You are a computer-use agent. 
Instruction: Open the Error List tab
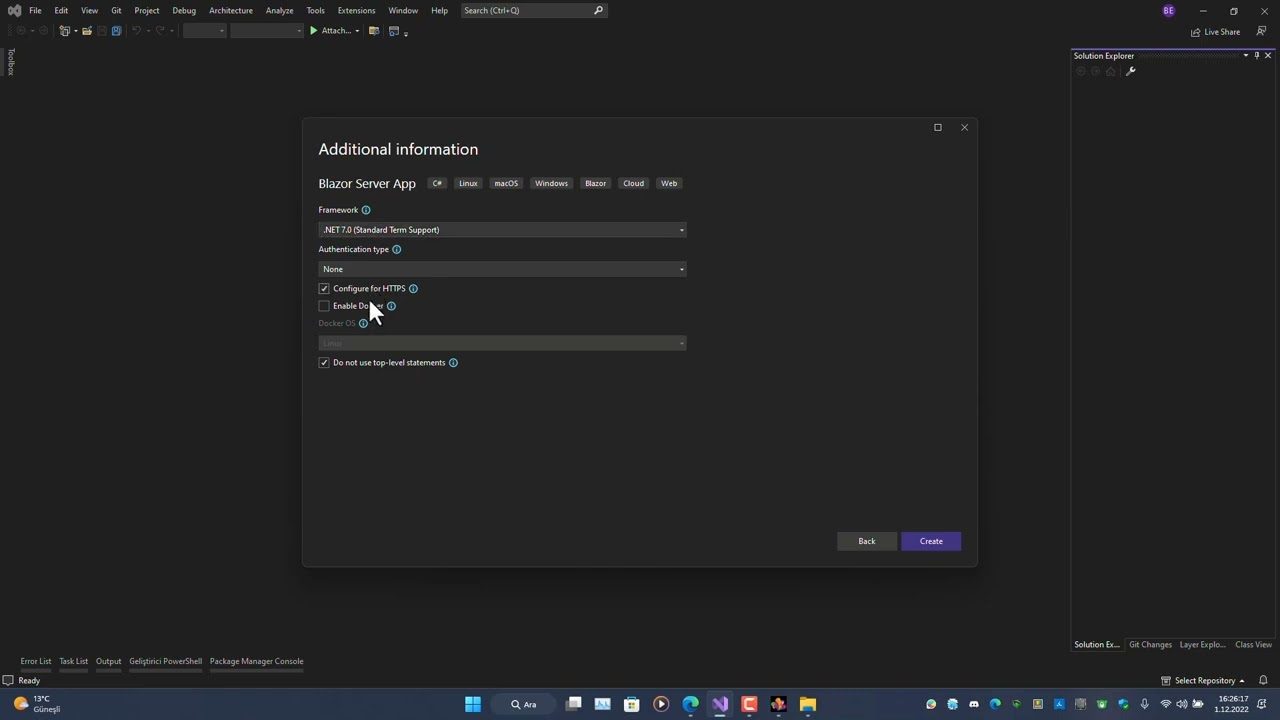coord(36,661)
